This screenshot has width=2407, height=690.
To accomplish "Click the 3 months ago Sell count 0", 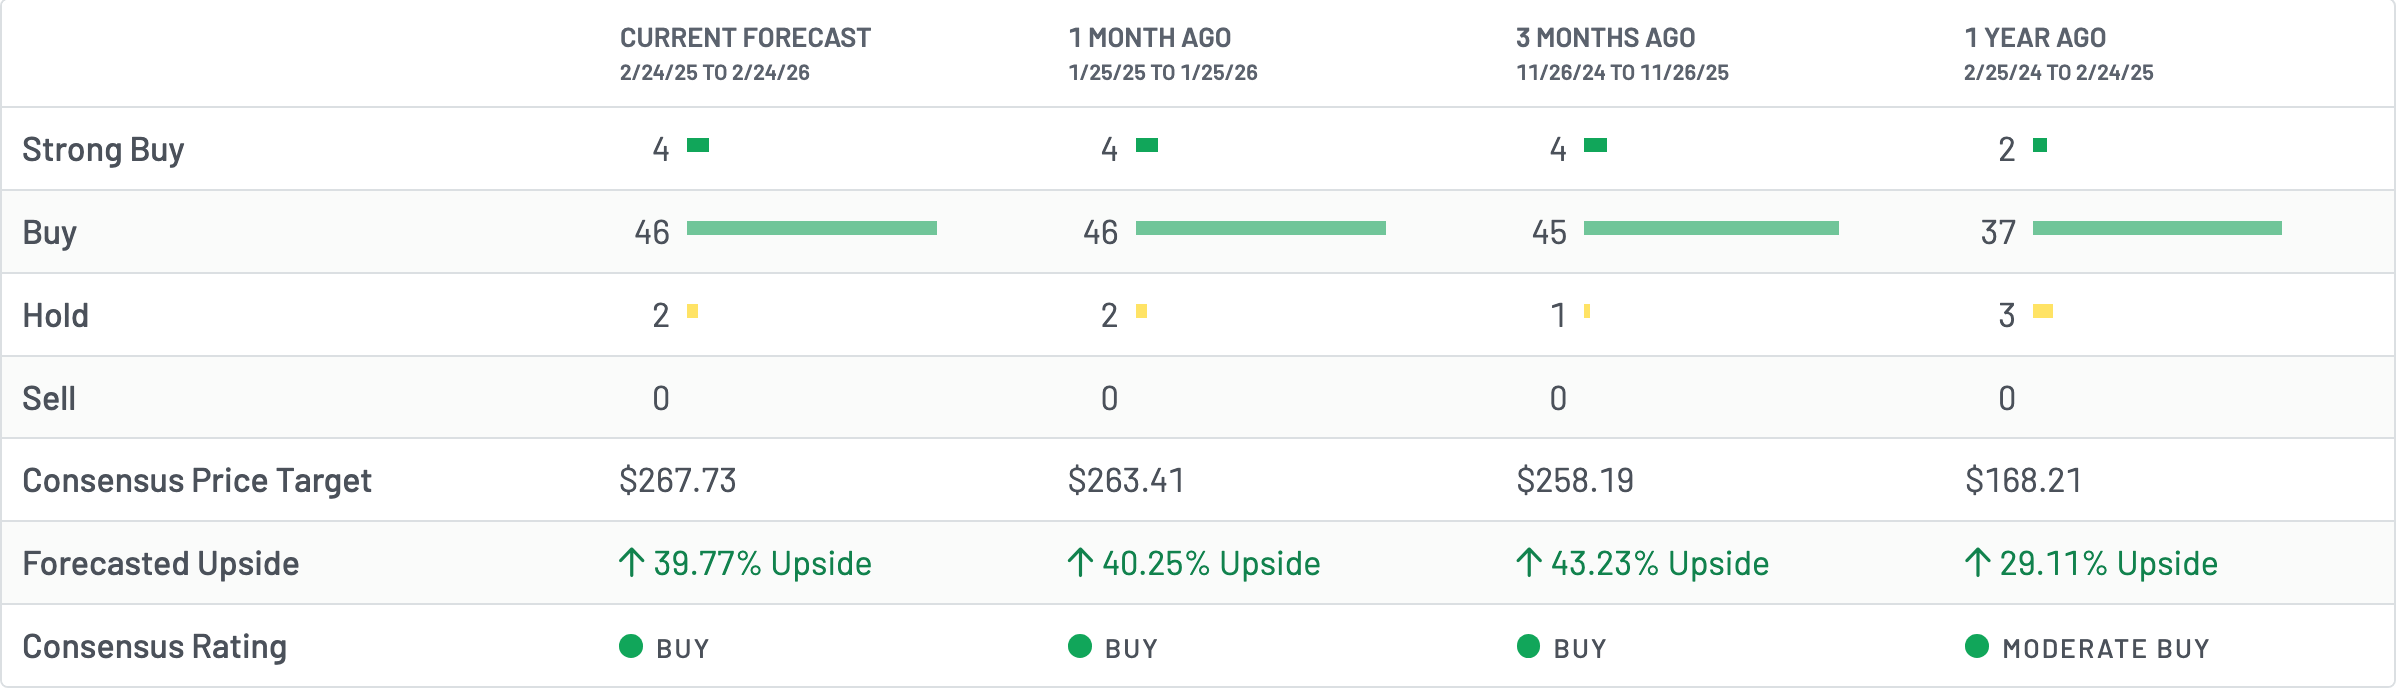I will 1558,398.
